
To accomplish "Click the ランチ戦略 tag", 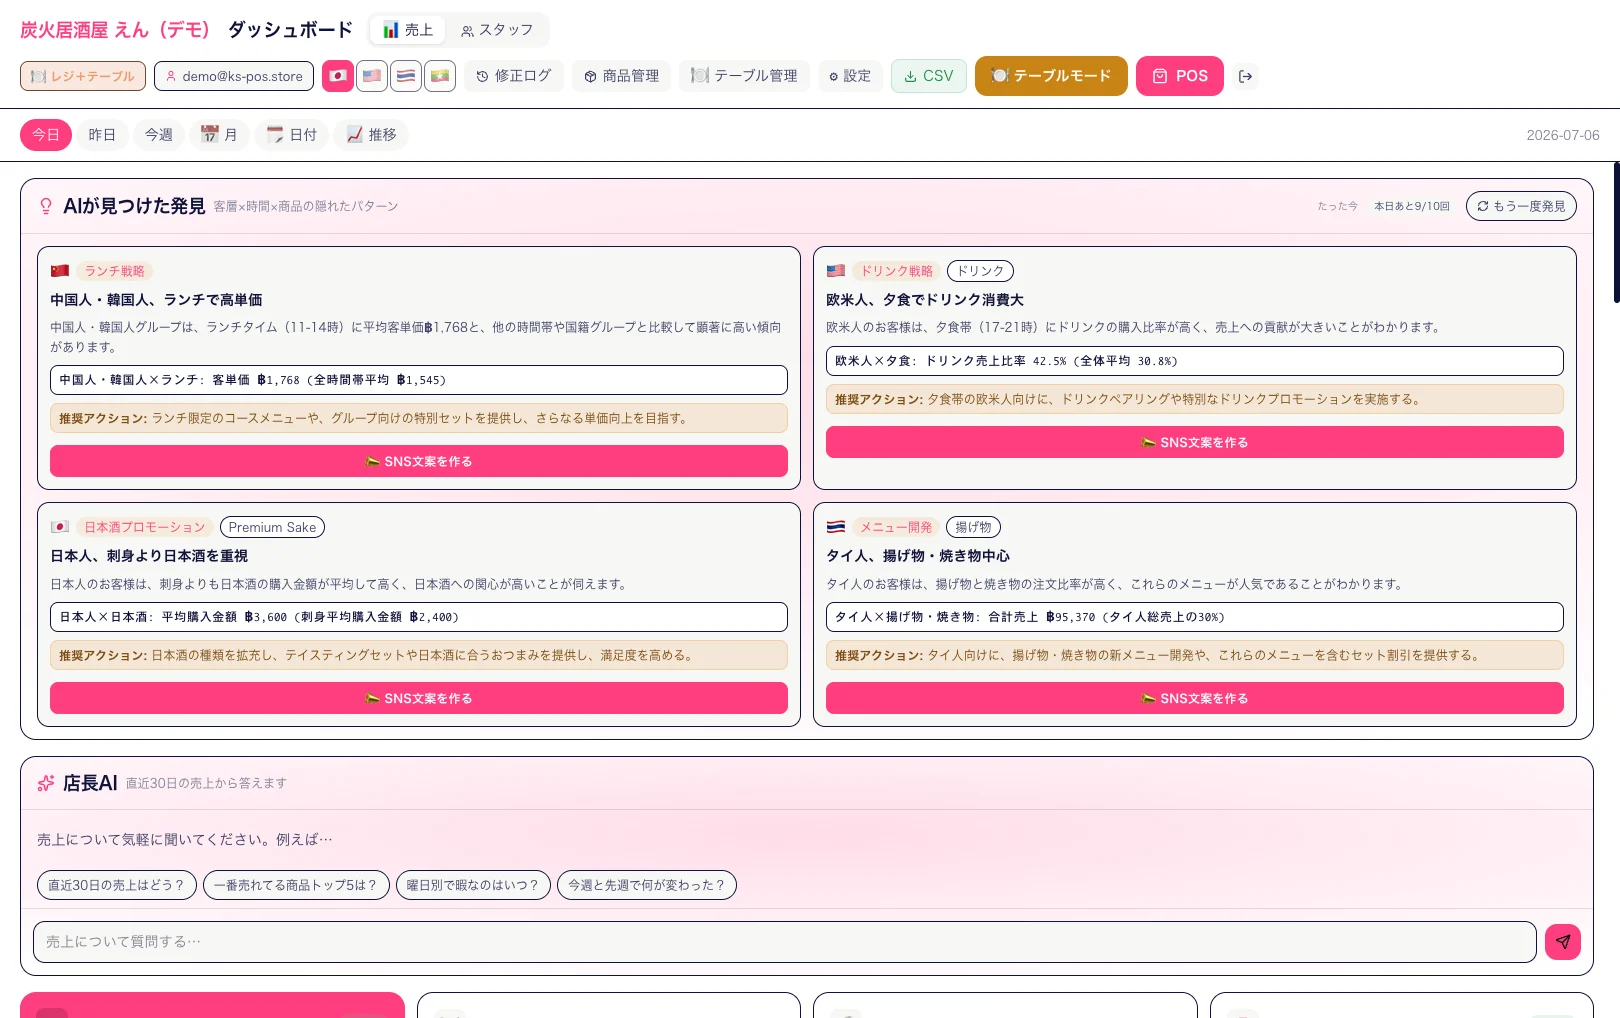I will pos(115,271).
